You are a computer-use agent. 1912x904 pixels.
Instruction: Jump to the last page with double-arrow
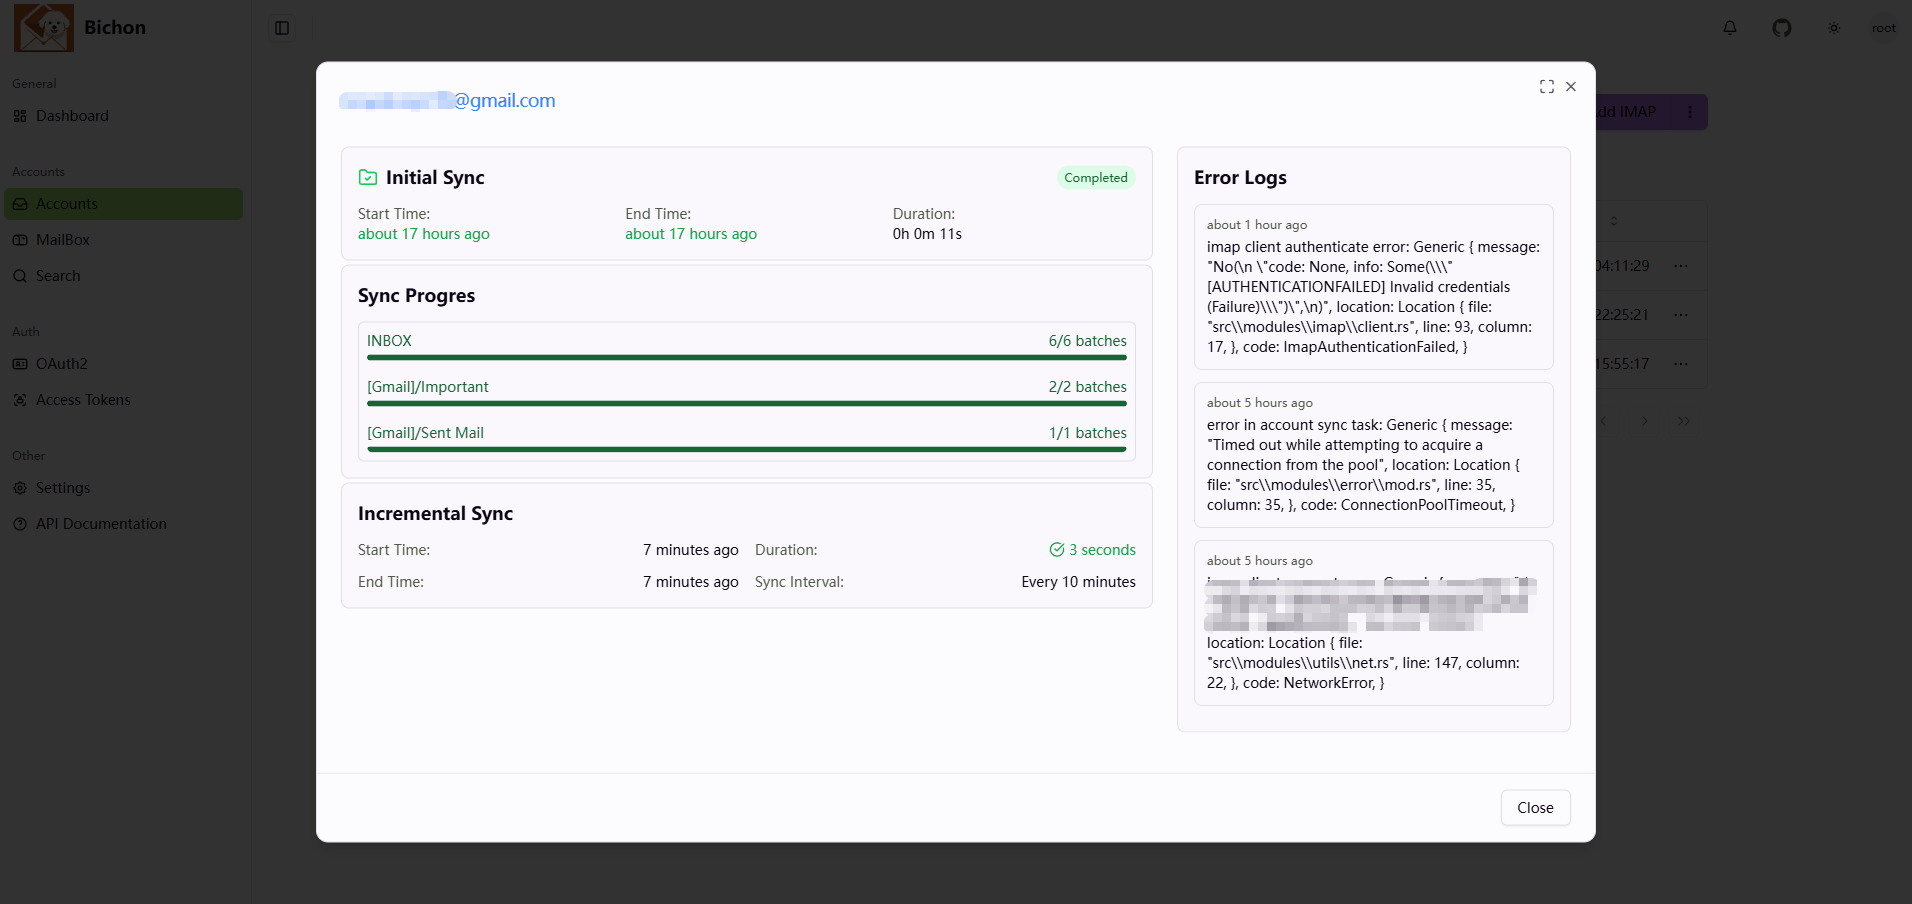point(1684,421)
